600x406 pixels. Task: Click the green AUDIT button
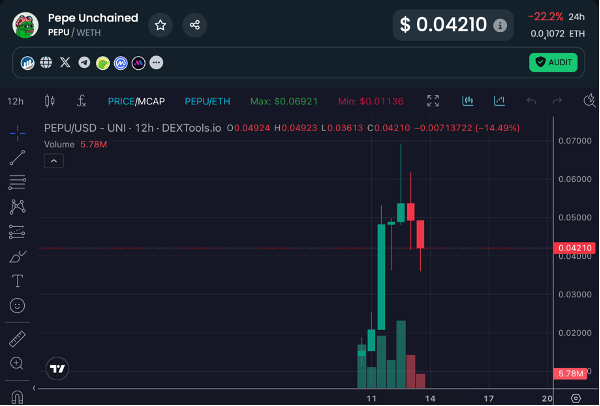(553, 62)
